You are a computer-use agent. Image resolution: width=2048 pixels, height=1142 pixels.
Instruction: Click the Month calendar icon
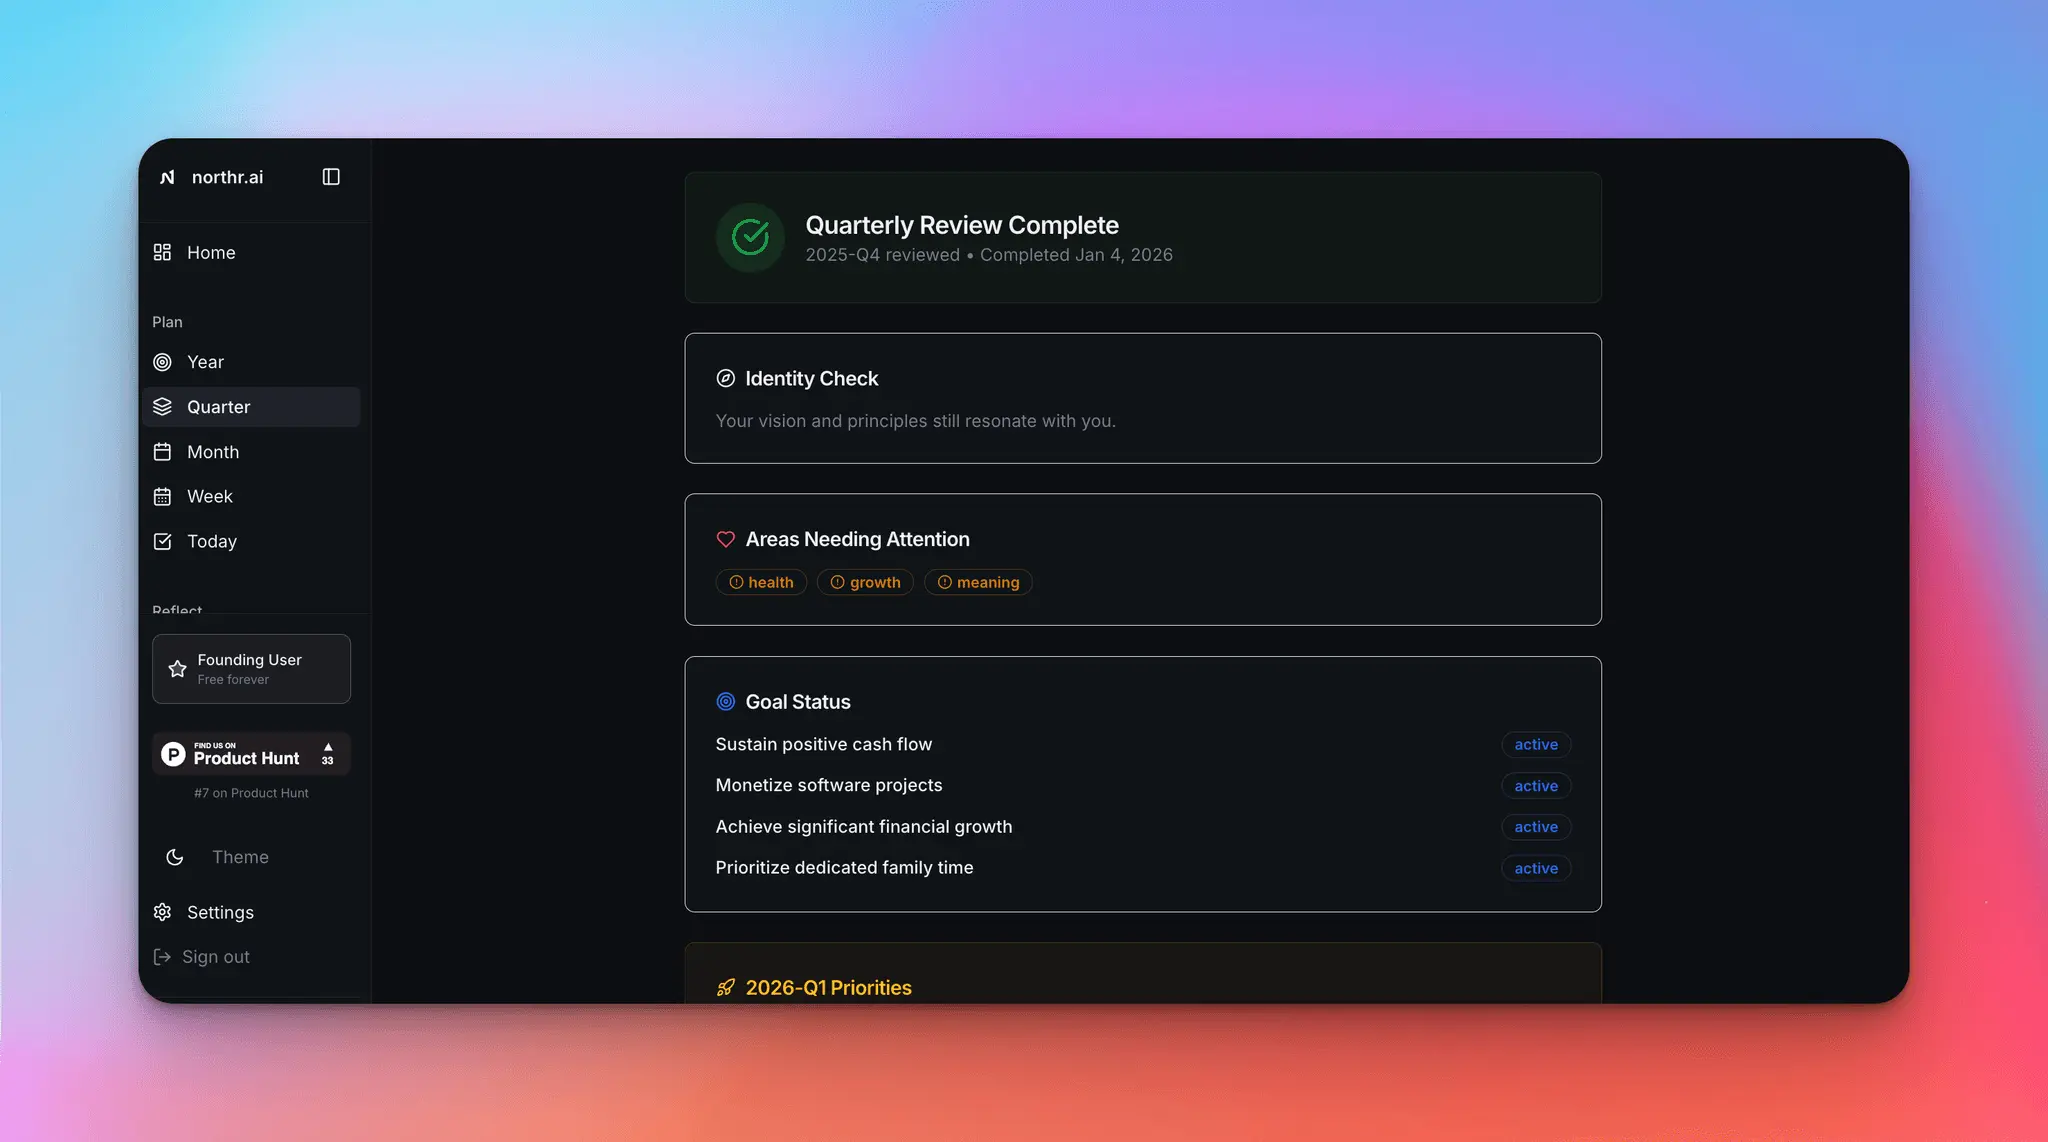pyautogui.click(x=162, y=452)
